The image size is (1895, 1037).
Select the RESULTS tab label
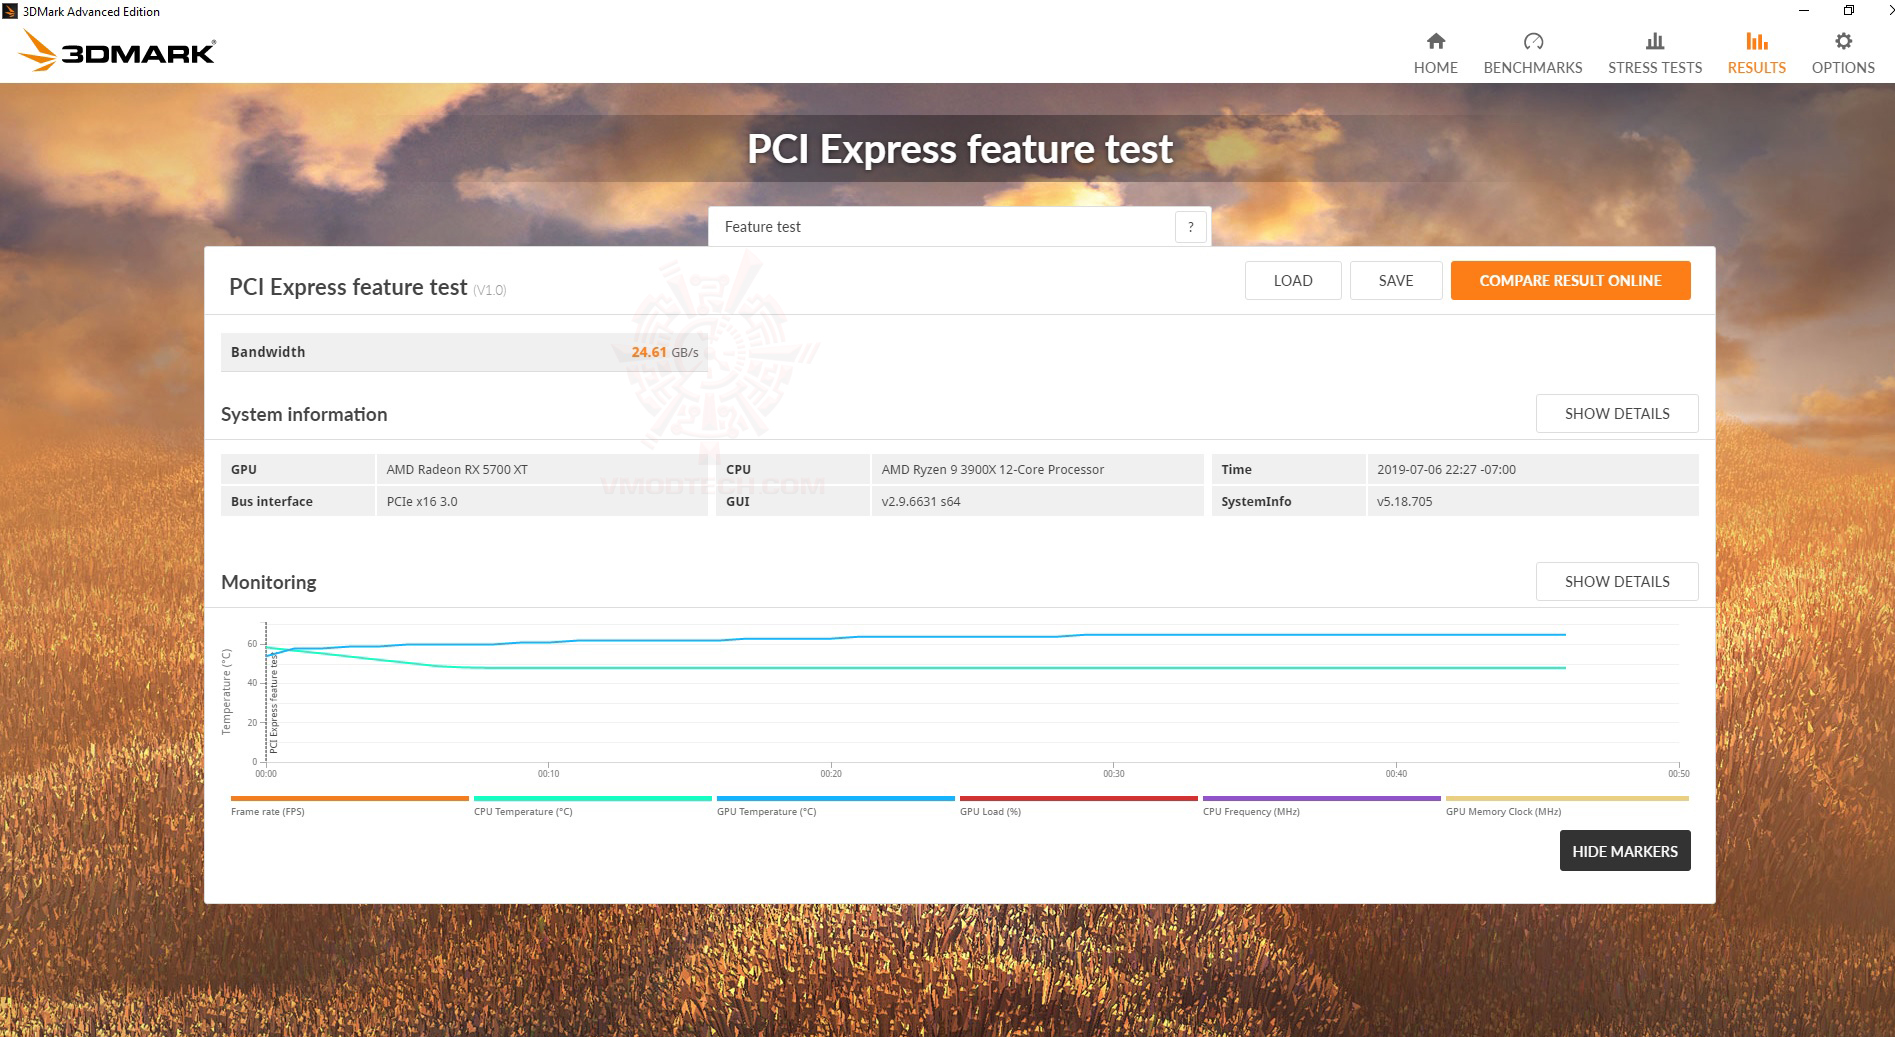[x=1757, y=68]
